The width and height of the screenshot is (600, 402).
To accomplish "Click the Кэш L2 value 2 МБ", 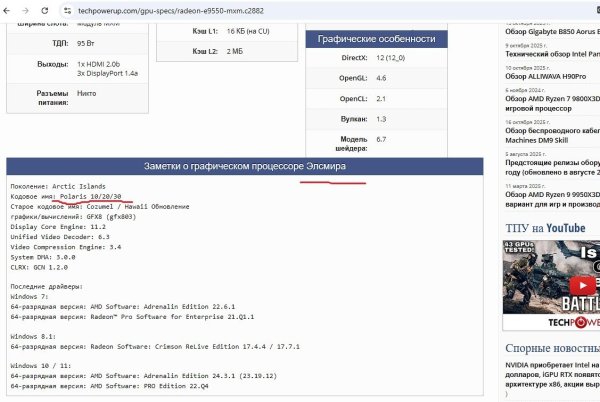I will point(235,51).
